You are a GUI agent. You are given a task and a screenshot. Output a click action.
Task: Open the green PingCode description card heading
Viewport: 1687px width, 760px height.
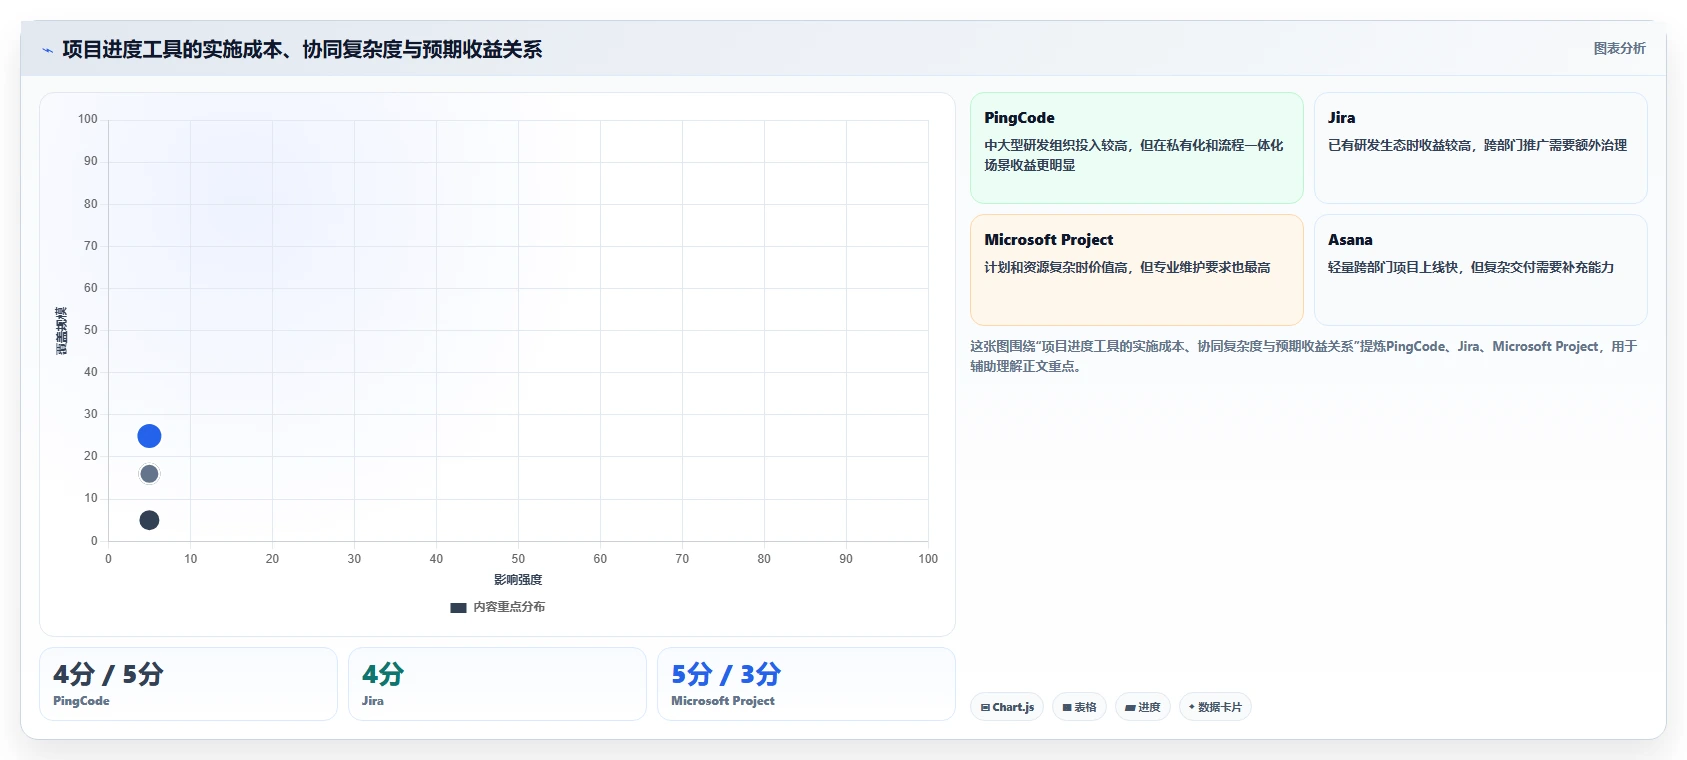click(x=1019, y=118)
